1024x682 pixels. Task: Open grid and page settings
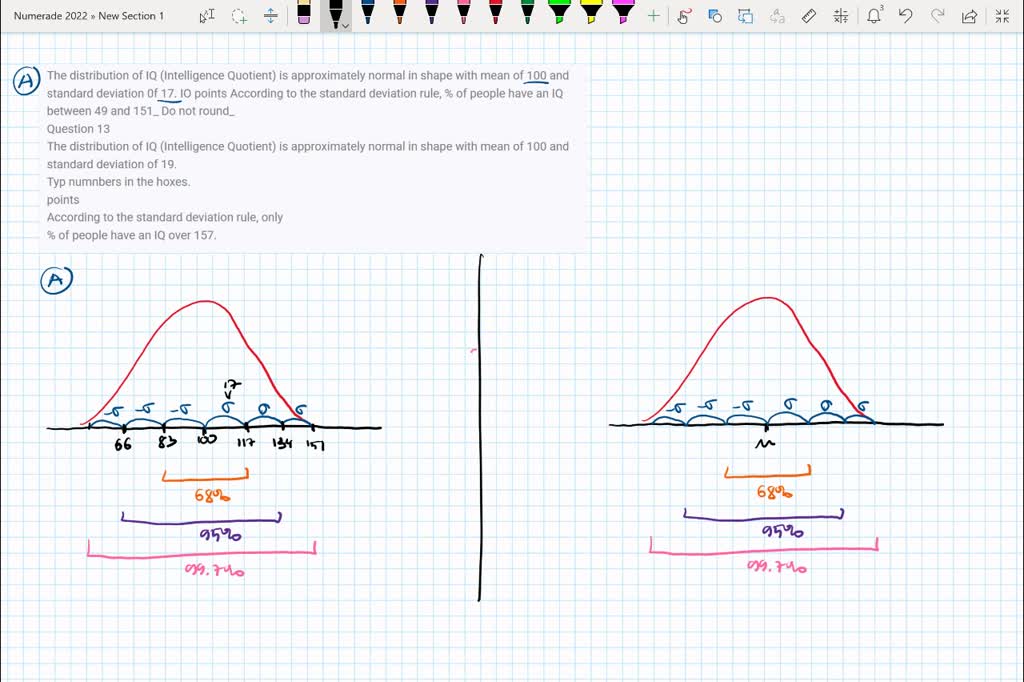click(x=841, y=16)
